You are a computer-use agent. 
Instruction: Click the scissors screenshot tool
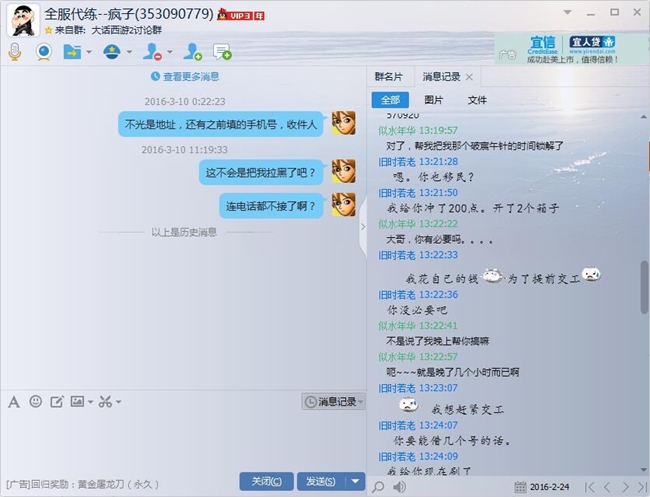pos(103,402)
